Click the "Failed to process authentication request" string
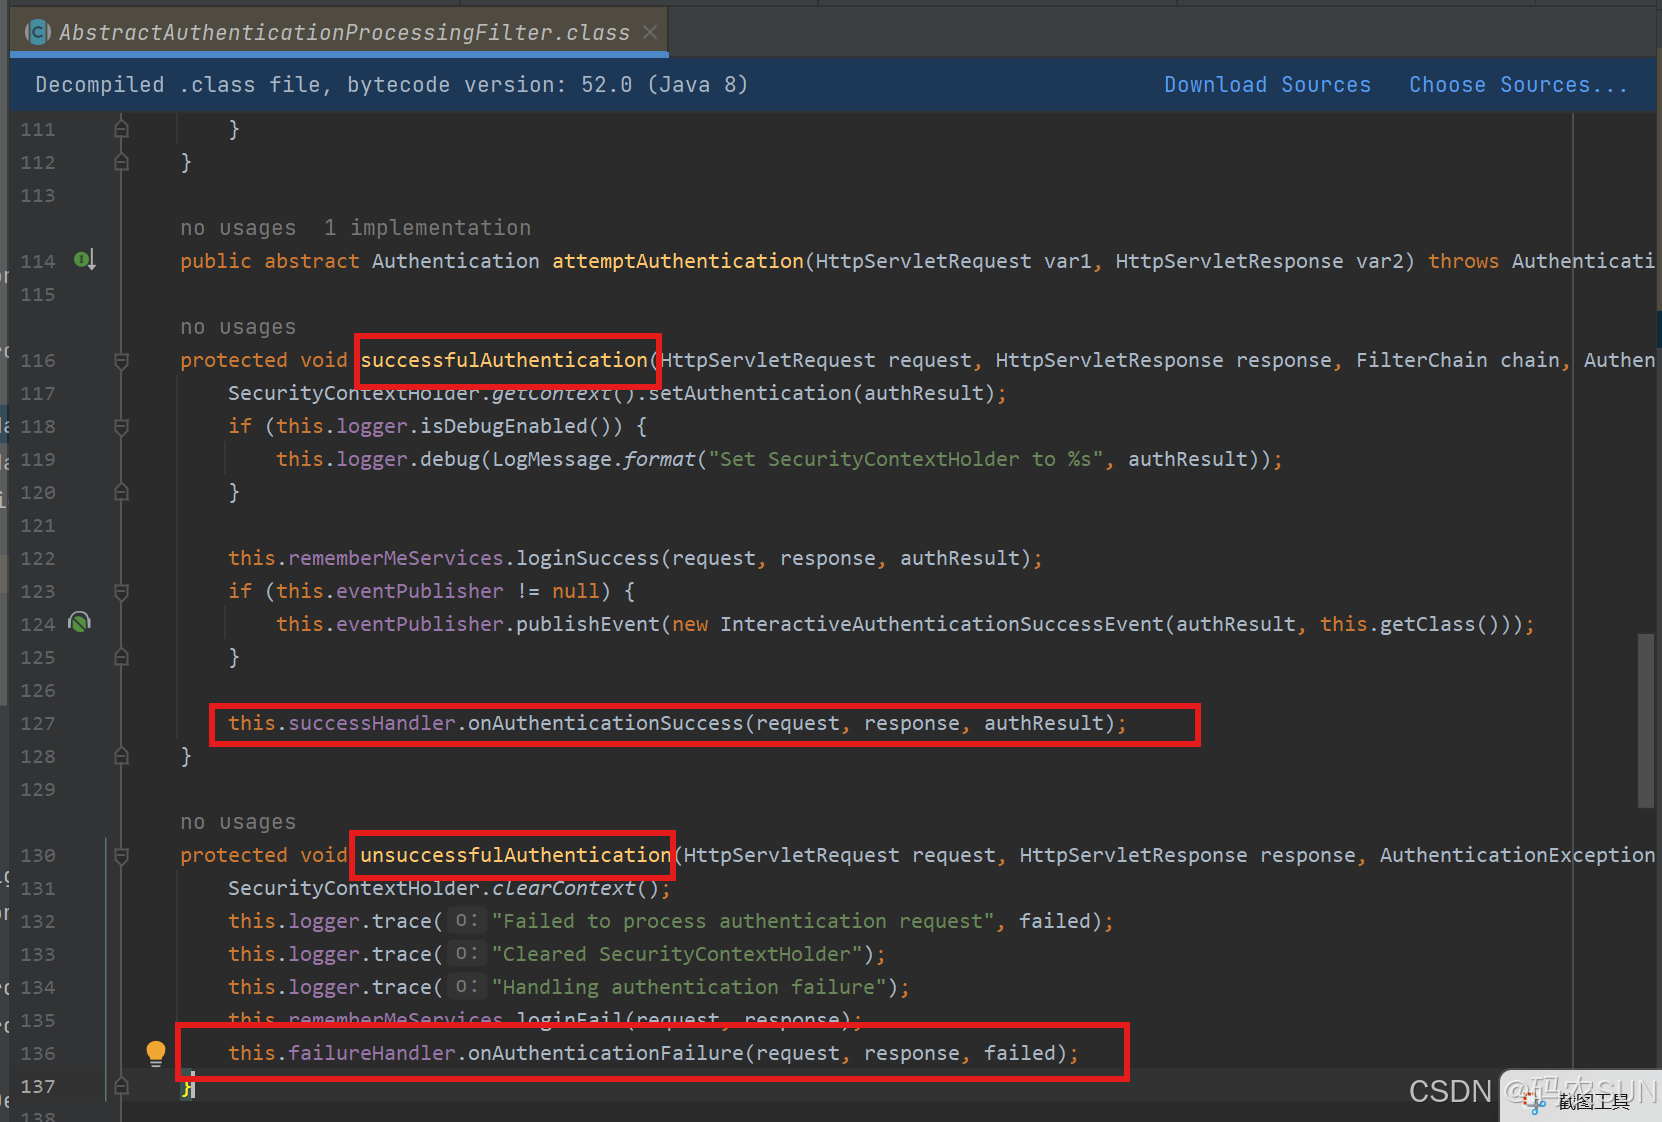 click(743, 921)
